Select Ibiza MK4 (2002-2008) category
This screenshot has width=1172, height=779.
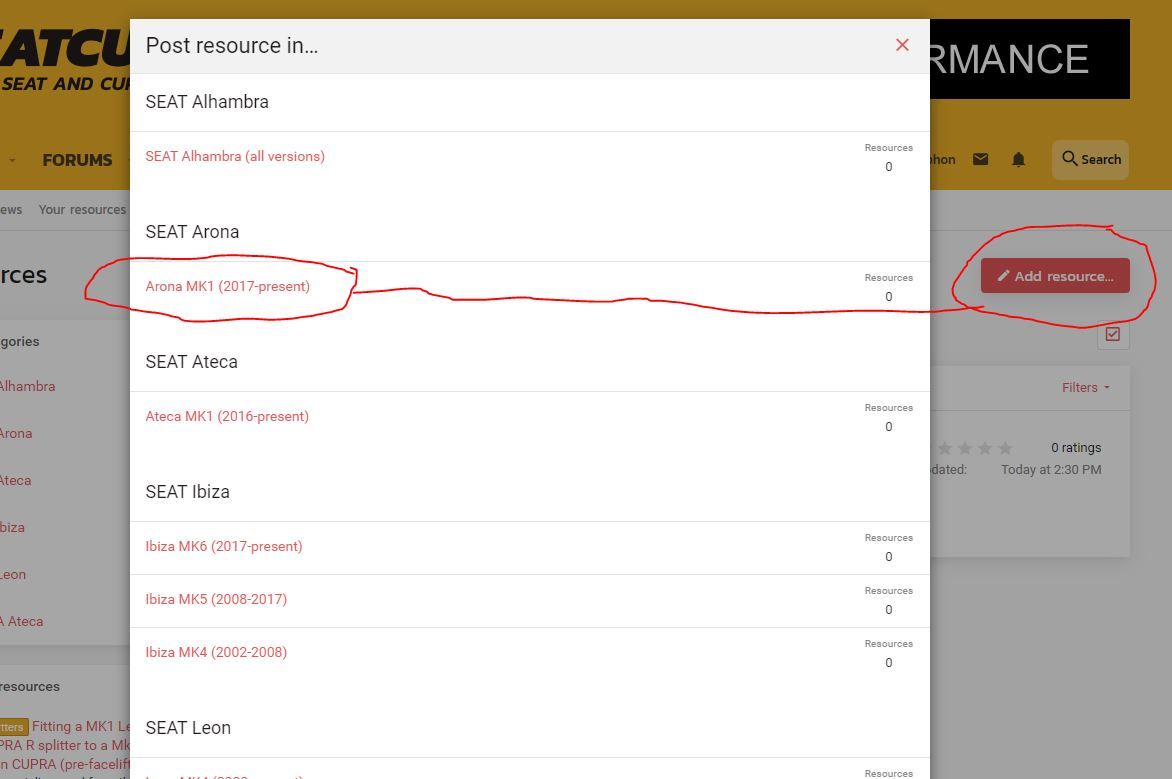click(216, 652)
